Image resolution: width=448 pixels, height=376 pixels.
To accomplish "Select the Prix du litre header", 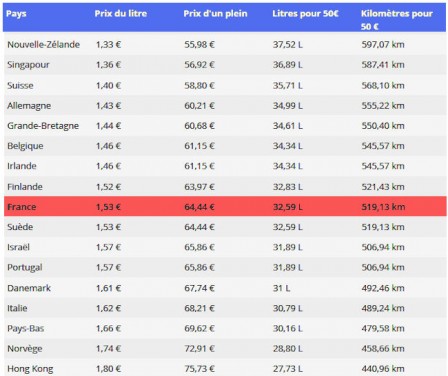I will coord(121,14).
